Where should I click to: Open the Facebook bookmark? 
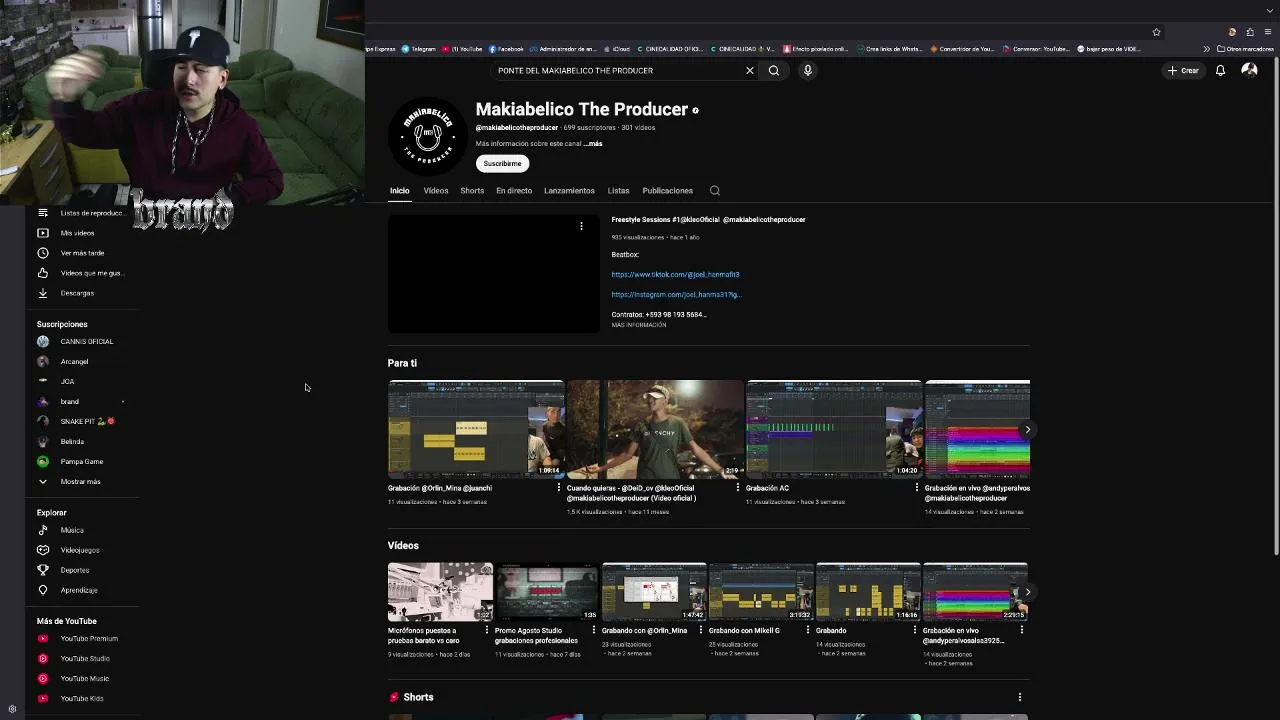505,49
